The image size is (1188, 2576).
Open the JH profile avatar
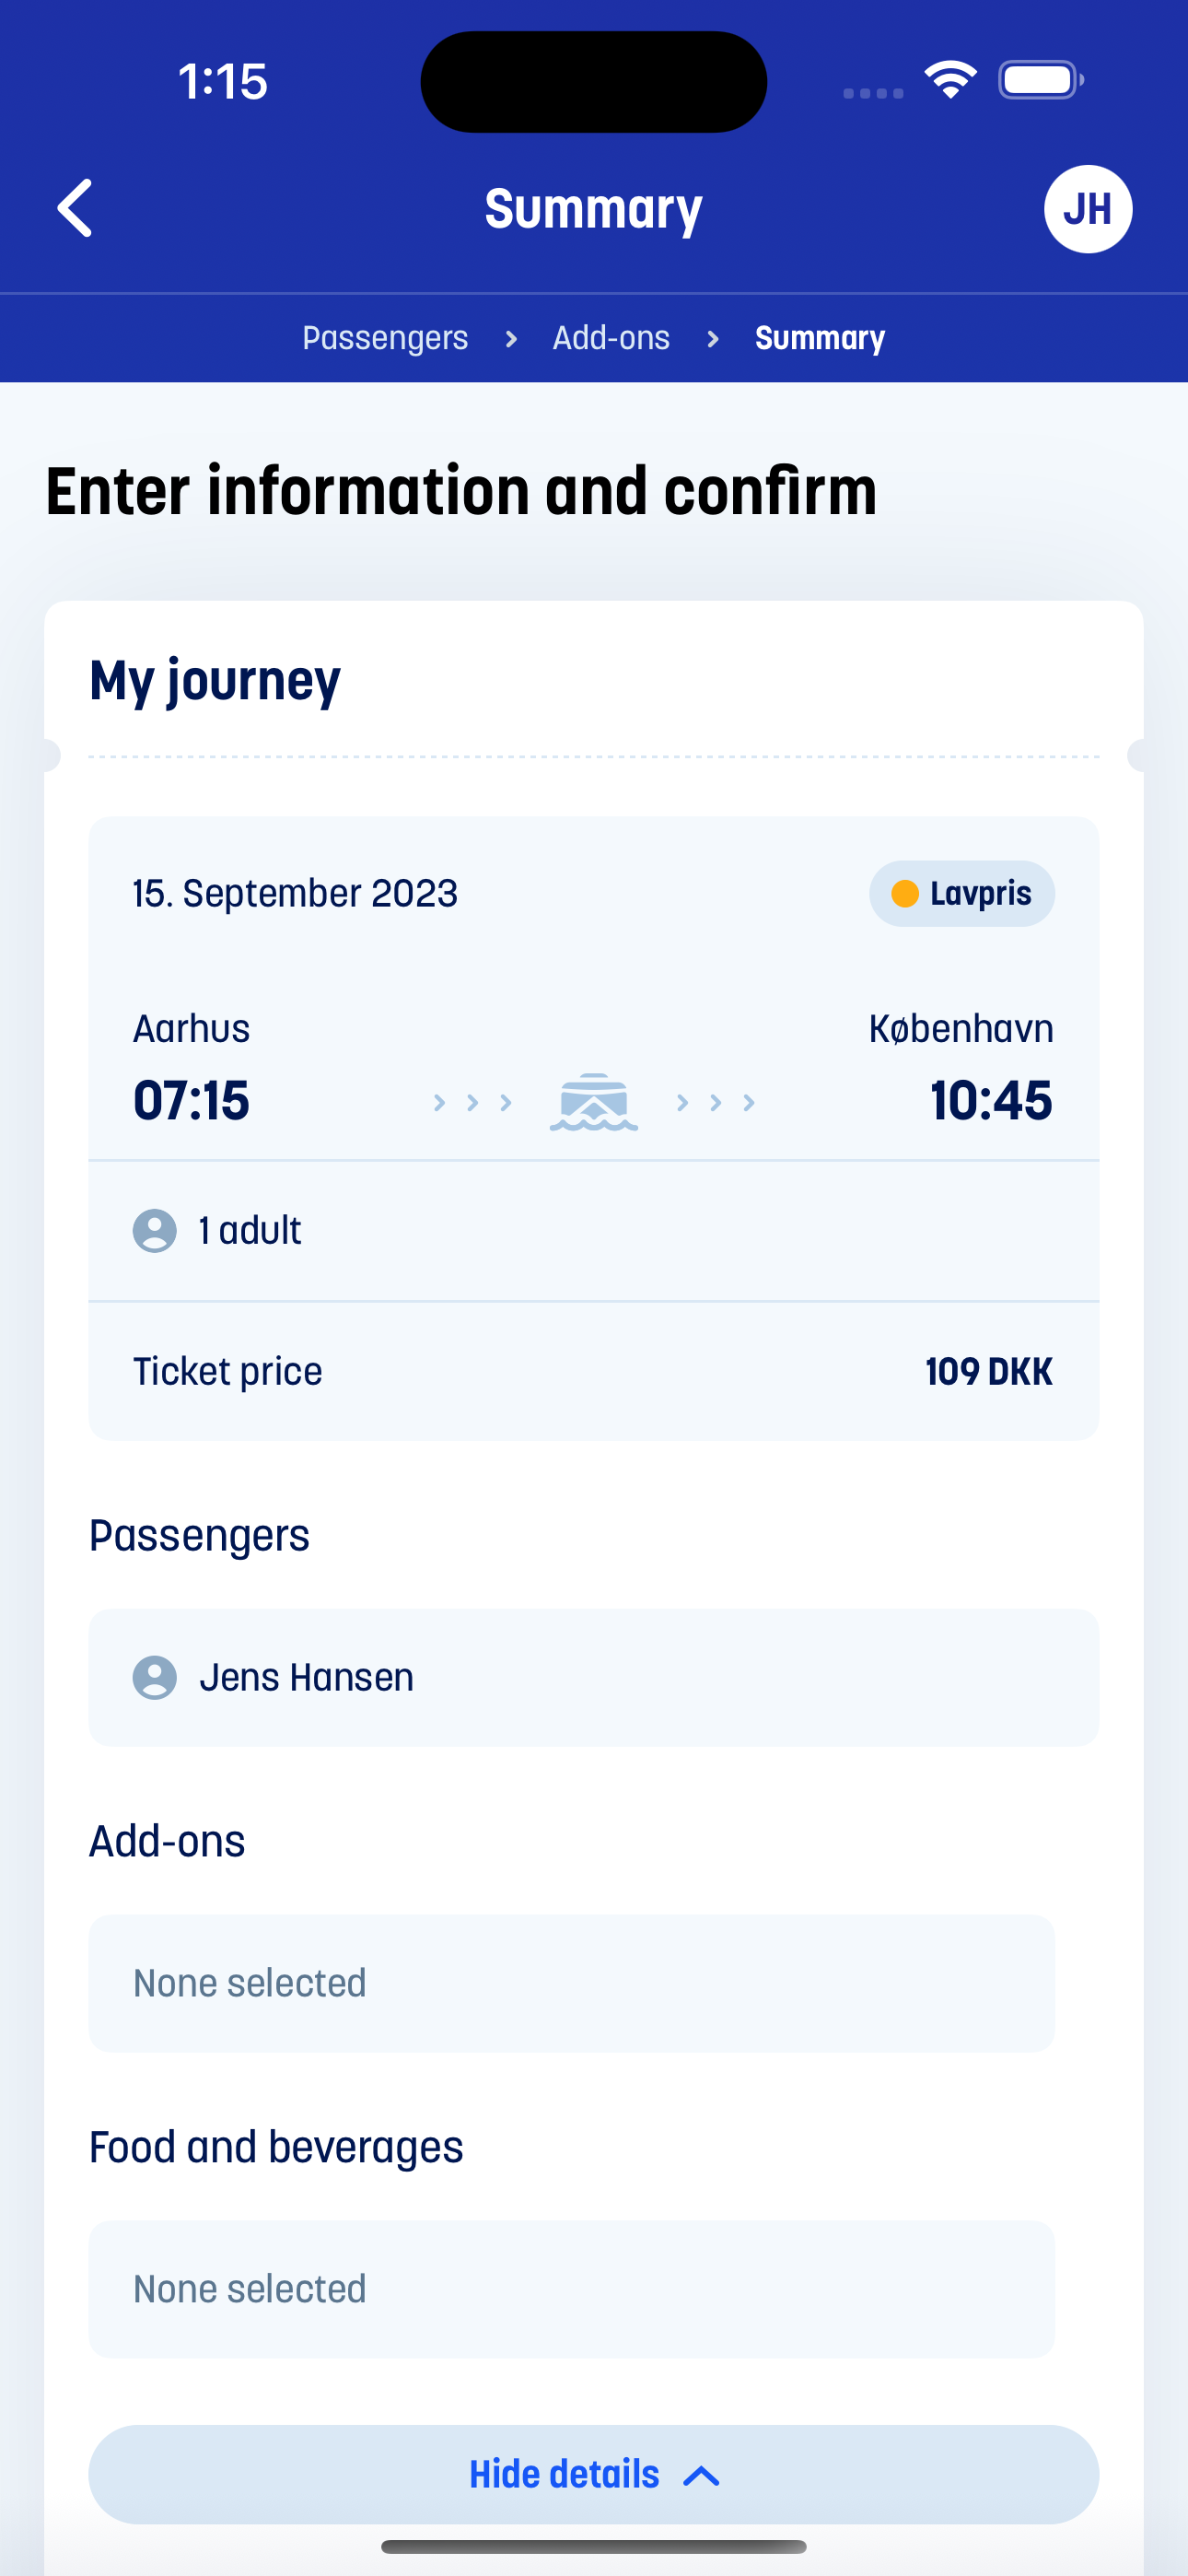(x=1088, y=209)
